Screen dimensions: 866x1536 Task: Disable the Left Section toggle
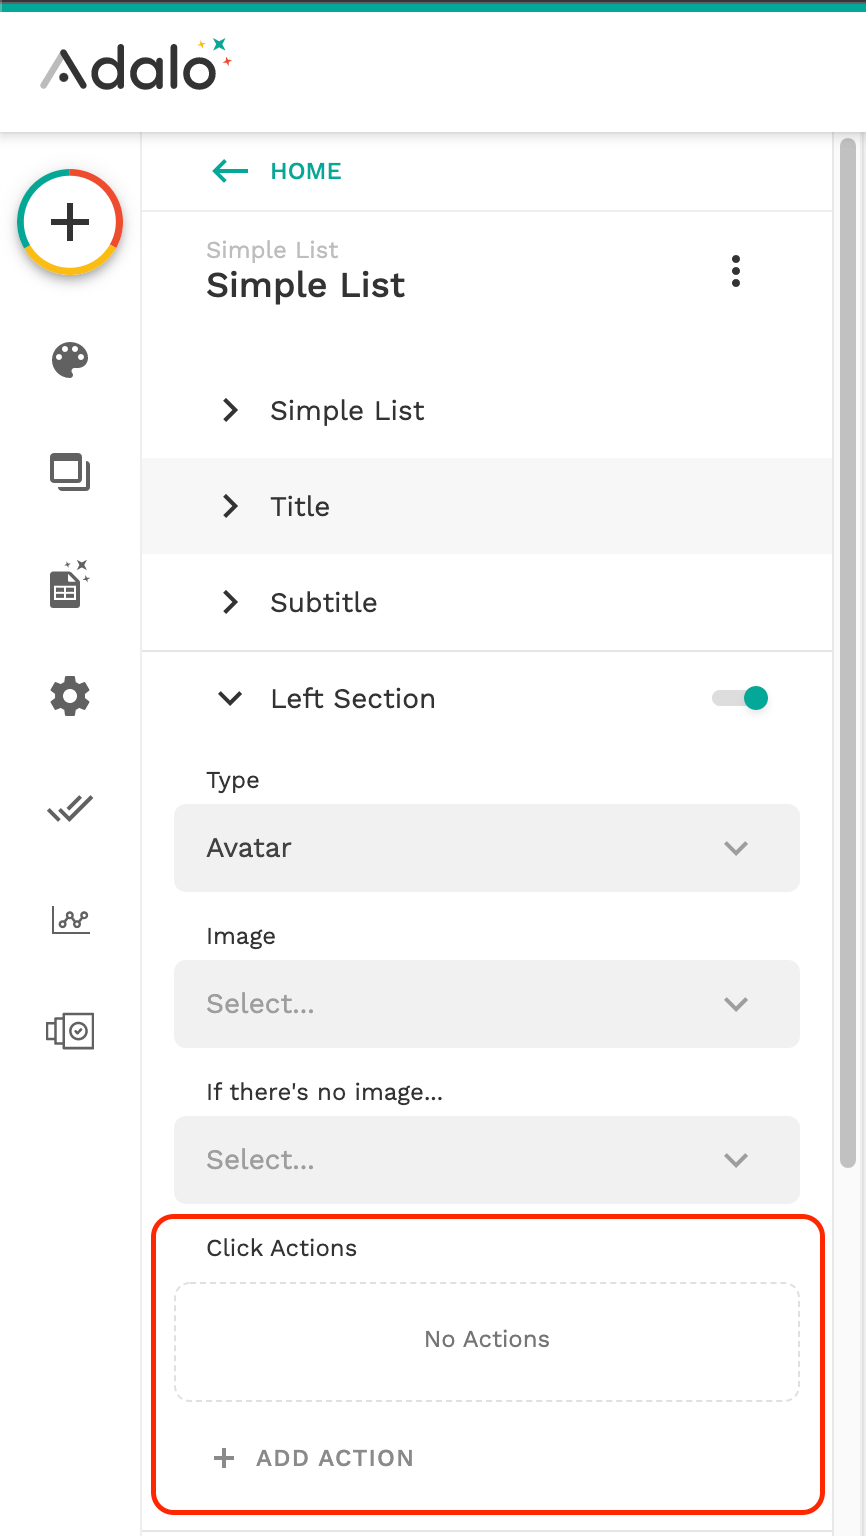click(741, 698)
